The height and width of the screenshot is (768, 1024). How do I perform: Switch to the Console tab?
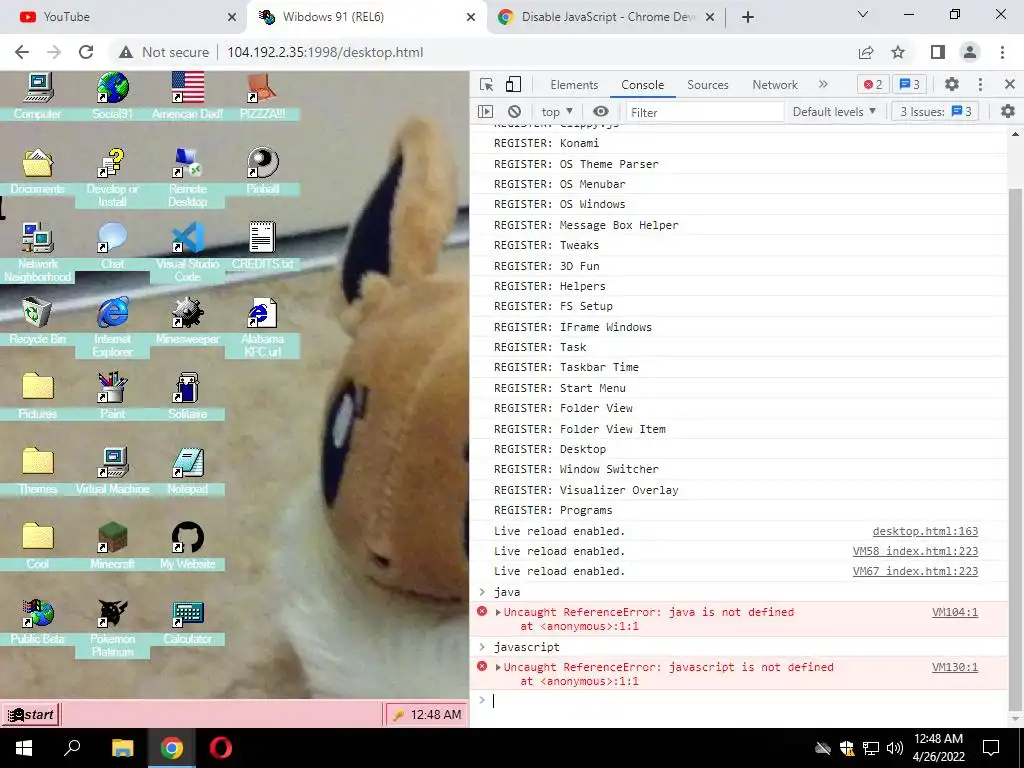click(x=643, y=84)
